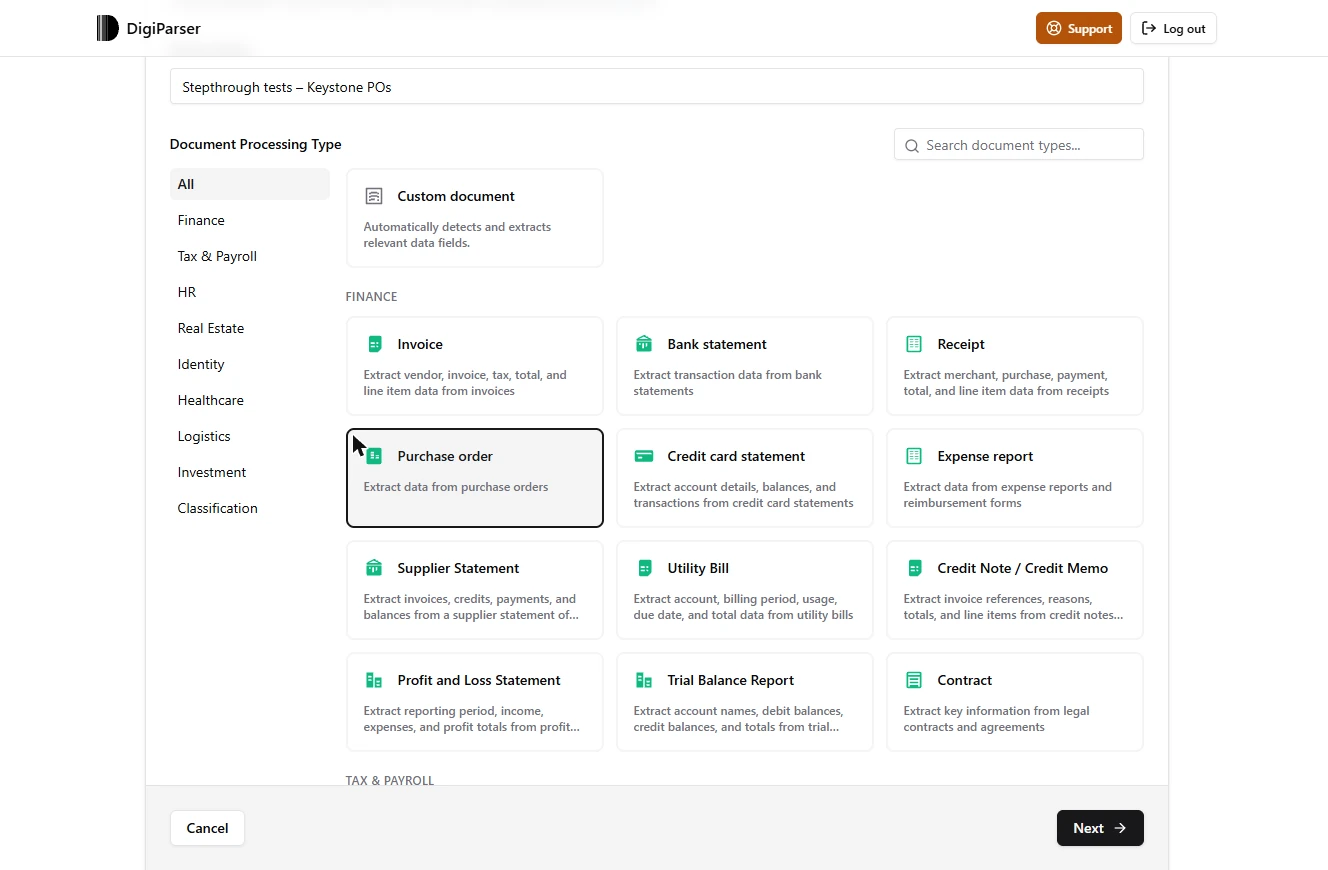The width and height of the screenshot is (1328, 870).
Task: Select the Finance category filter
Action: pyautogui.click(x=250, y=220)
